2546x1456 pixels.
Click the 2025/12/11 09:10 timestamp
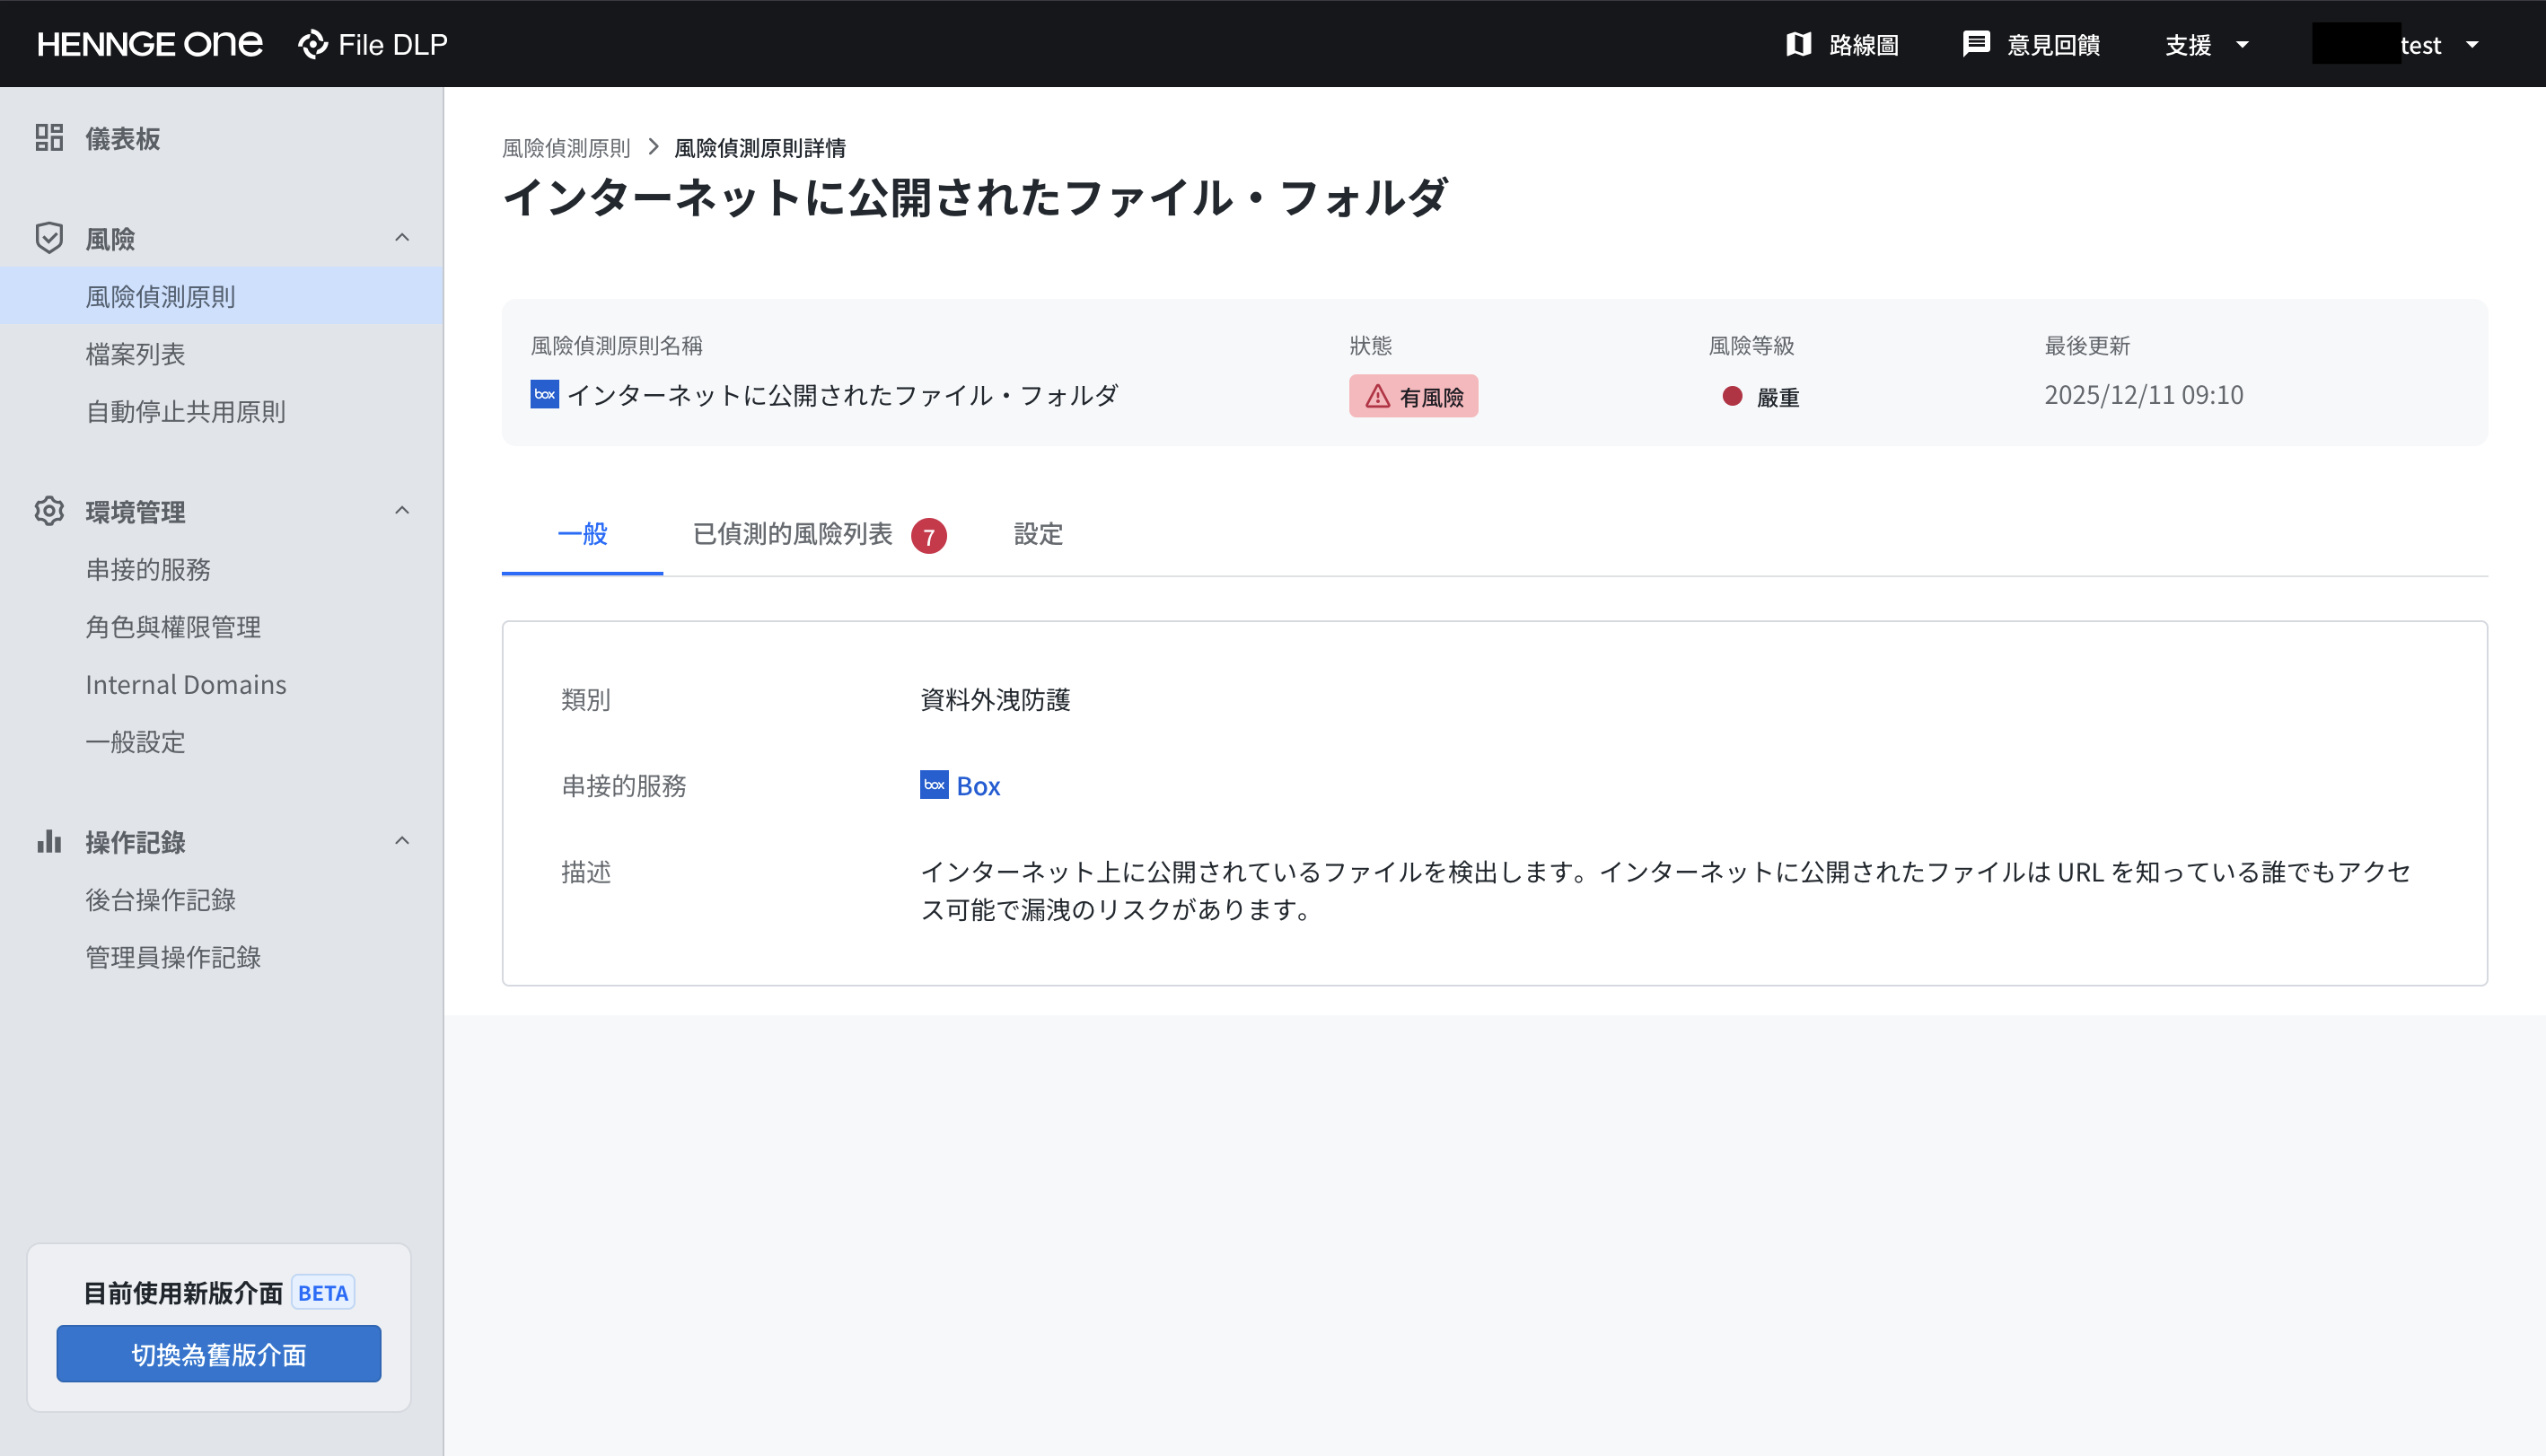click(2143, 395)
